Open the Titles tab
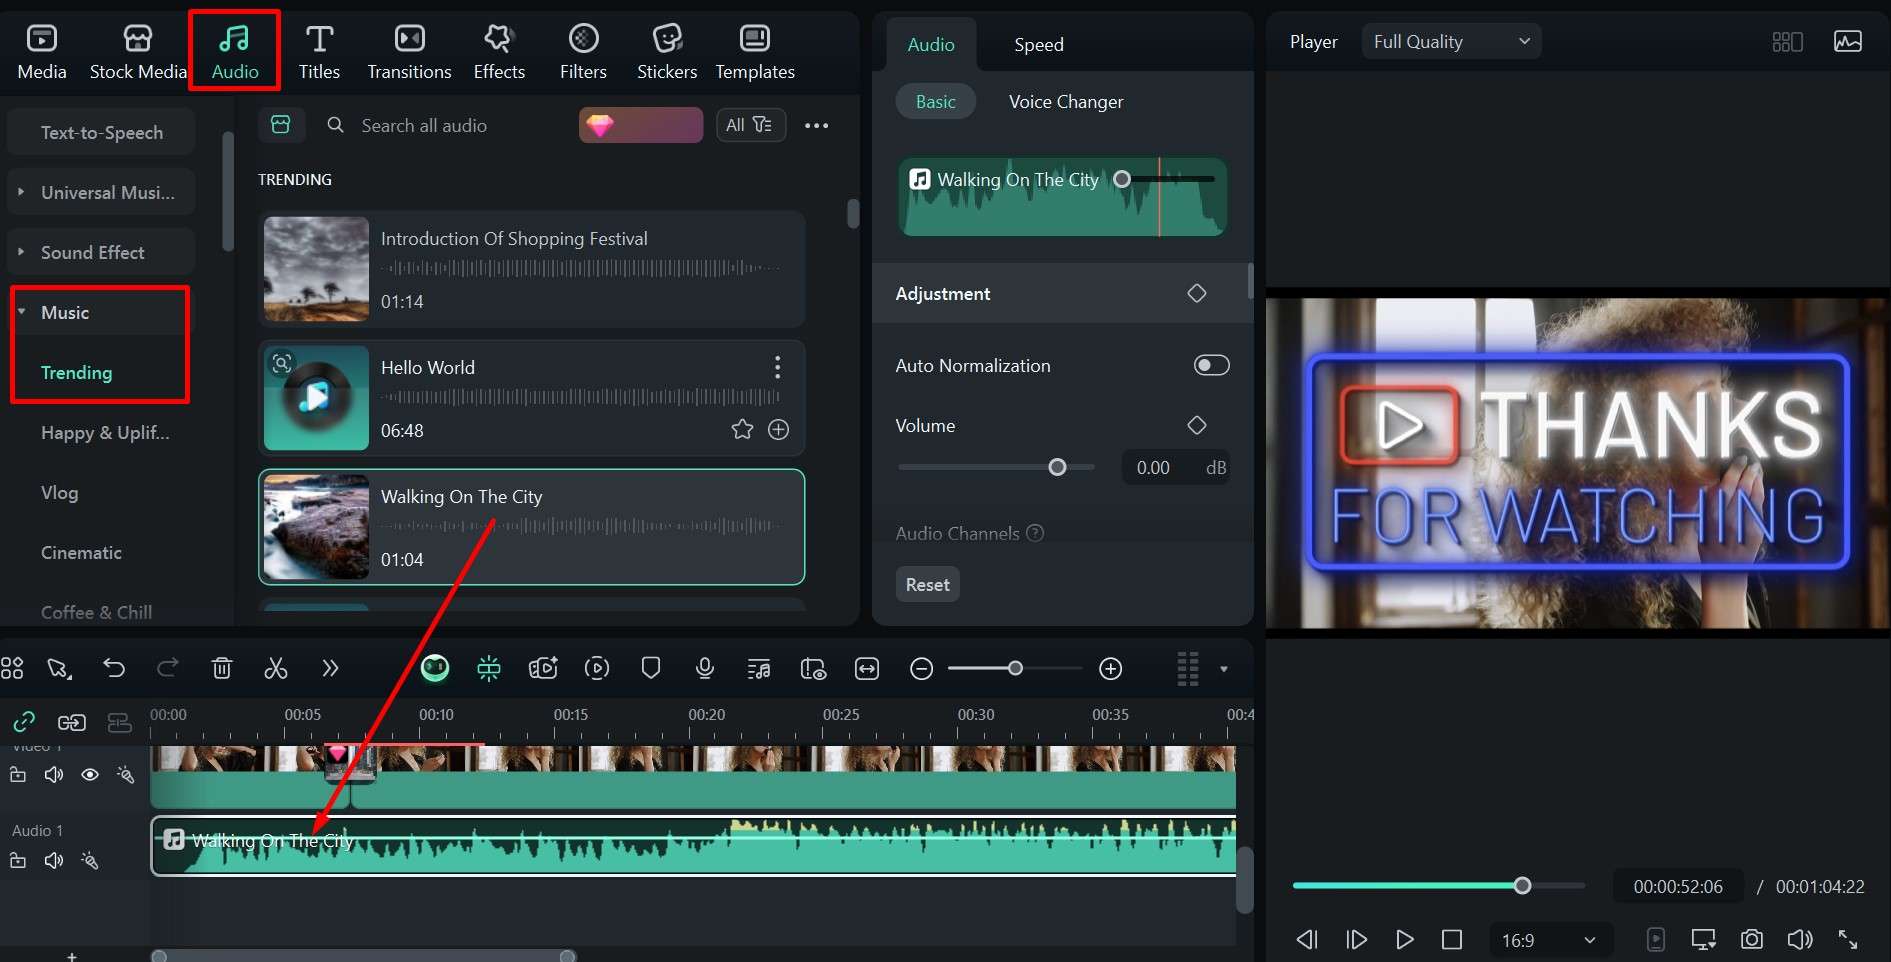This screenshot has width=1891, height=962. pos(319,52)
